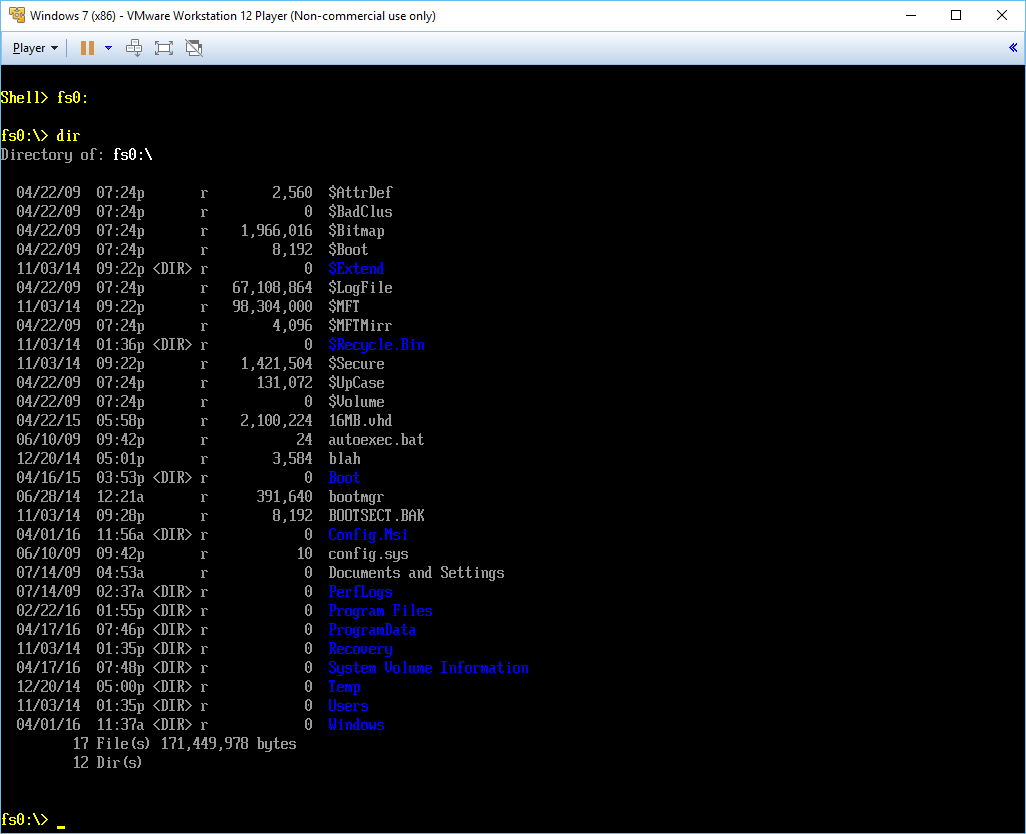This screenshot has height=834, width=1026.
Task: Click the send Ctrl+Alt+Del icon
Action: (x=134, y=48)
